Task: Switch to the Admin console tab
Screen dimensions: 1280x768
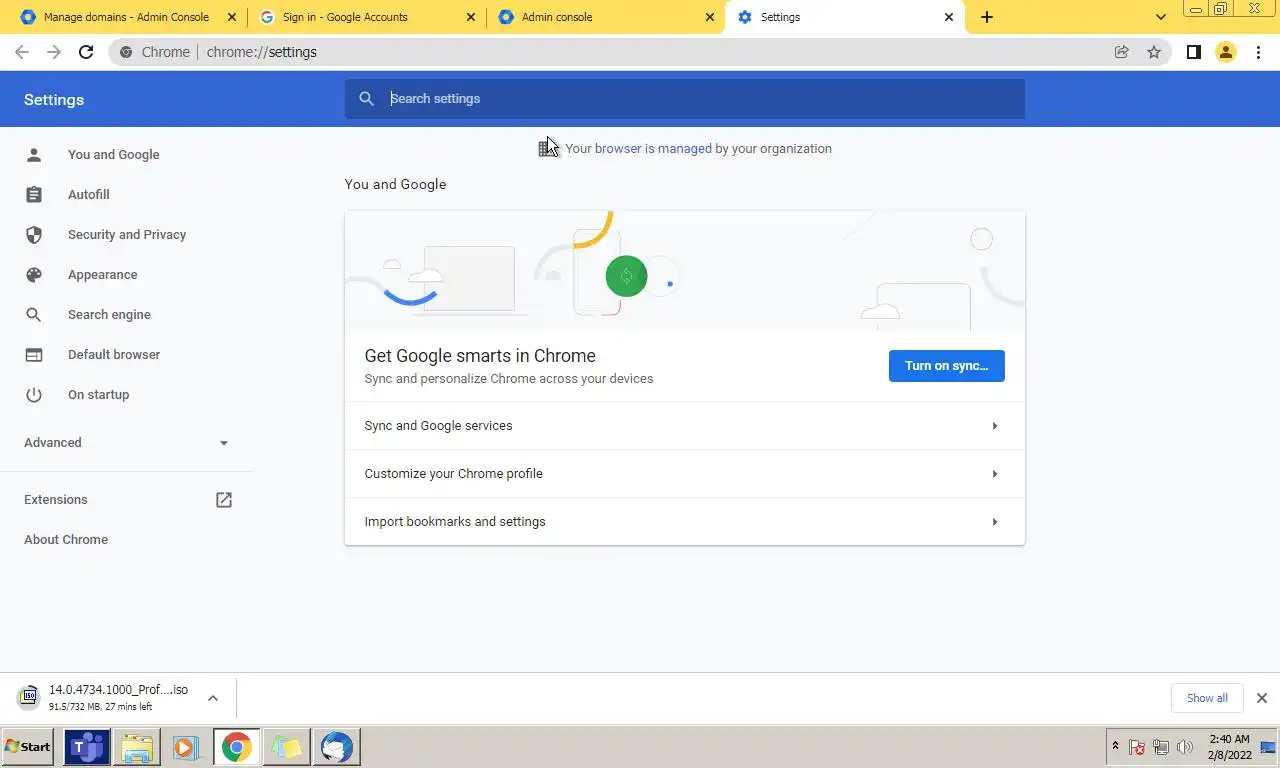Action: pos(604,17)
